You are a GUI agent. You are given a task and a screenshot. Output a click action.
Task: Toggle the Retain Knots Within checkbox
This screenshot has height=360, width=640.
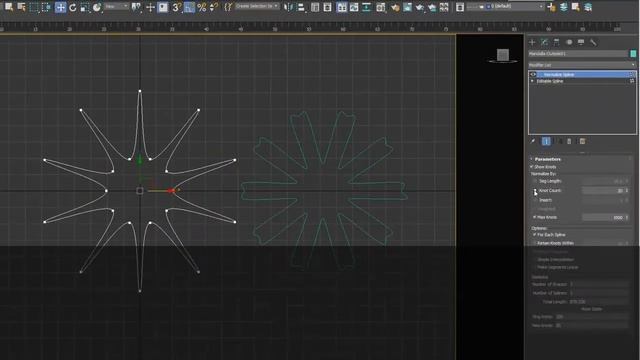tap(534, 243)
